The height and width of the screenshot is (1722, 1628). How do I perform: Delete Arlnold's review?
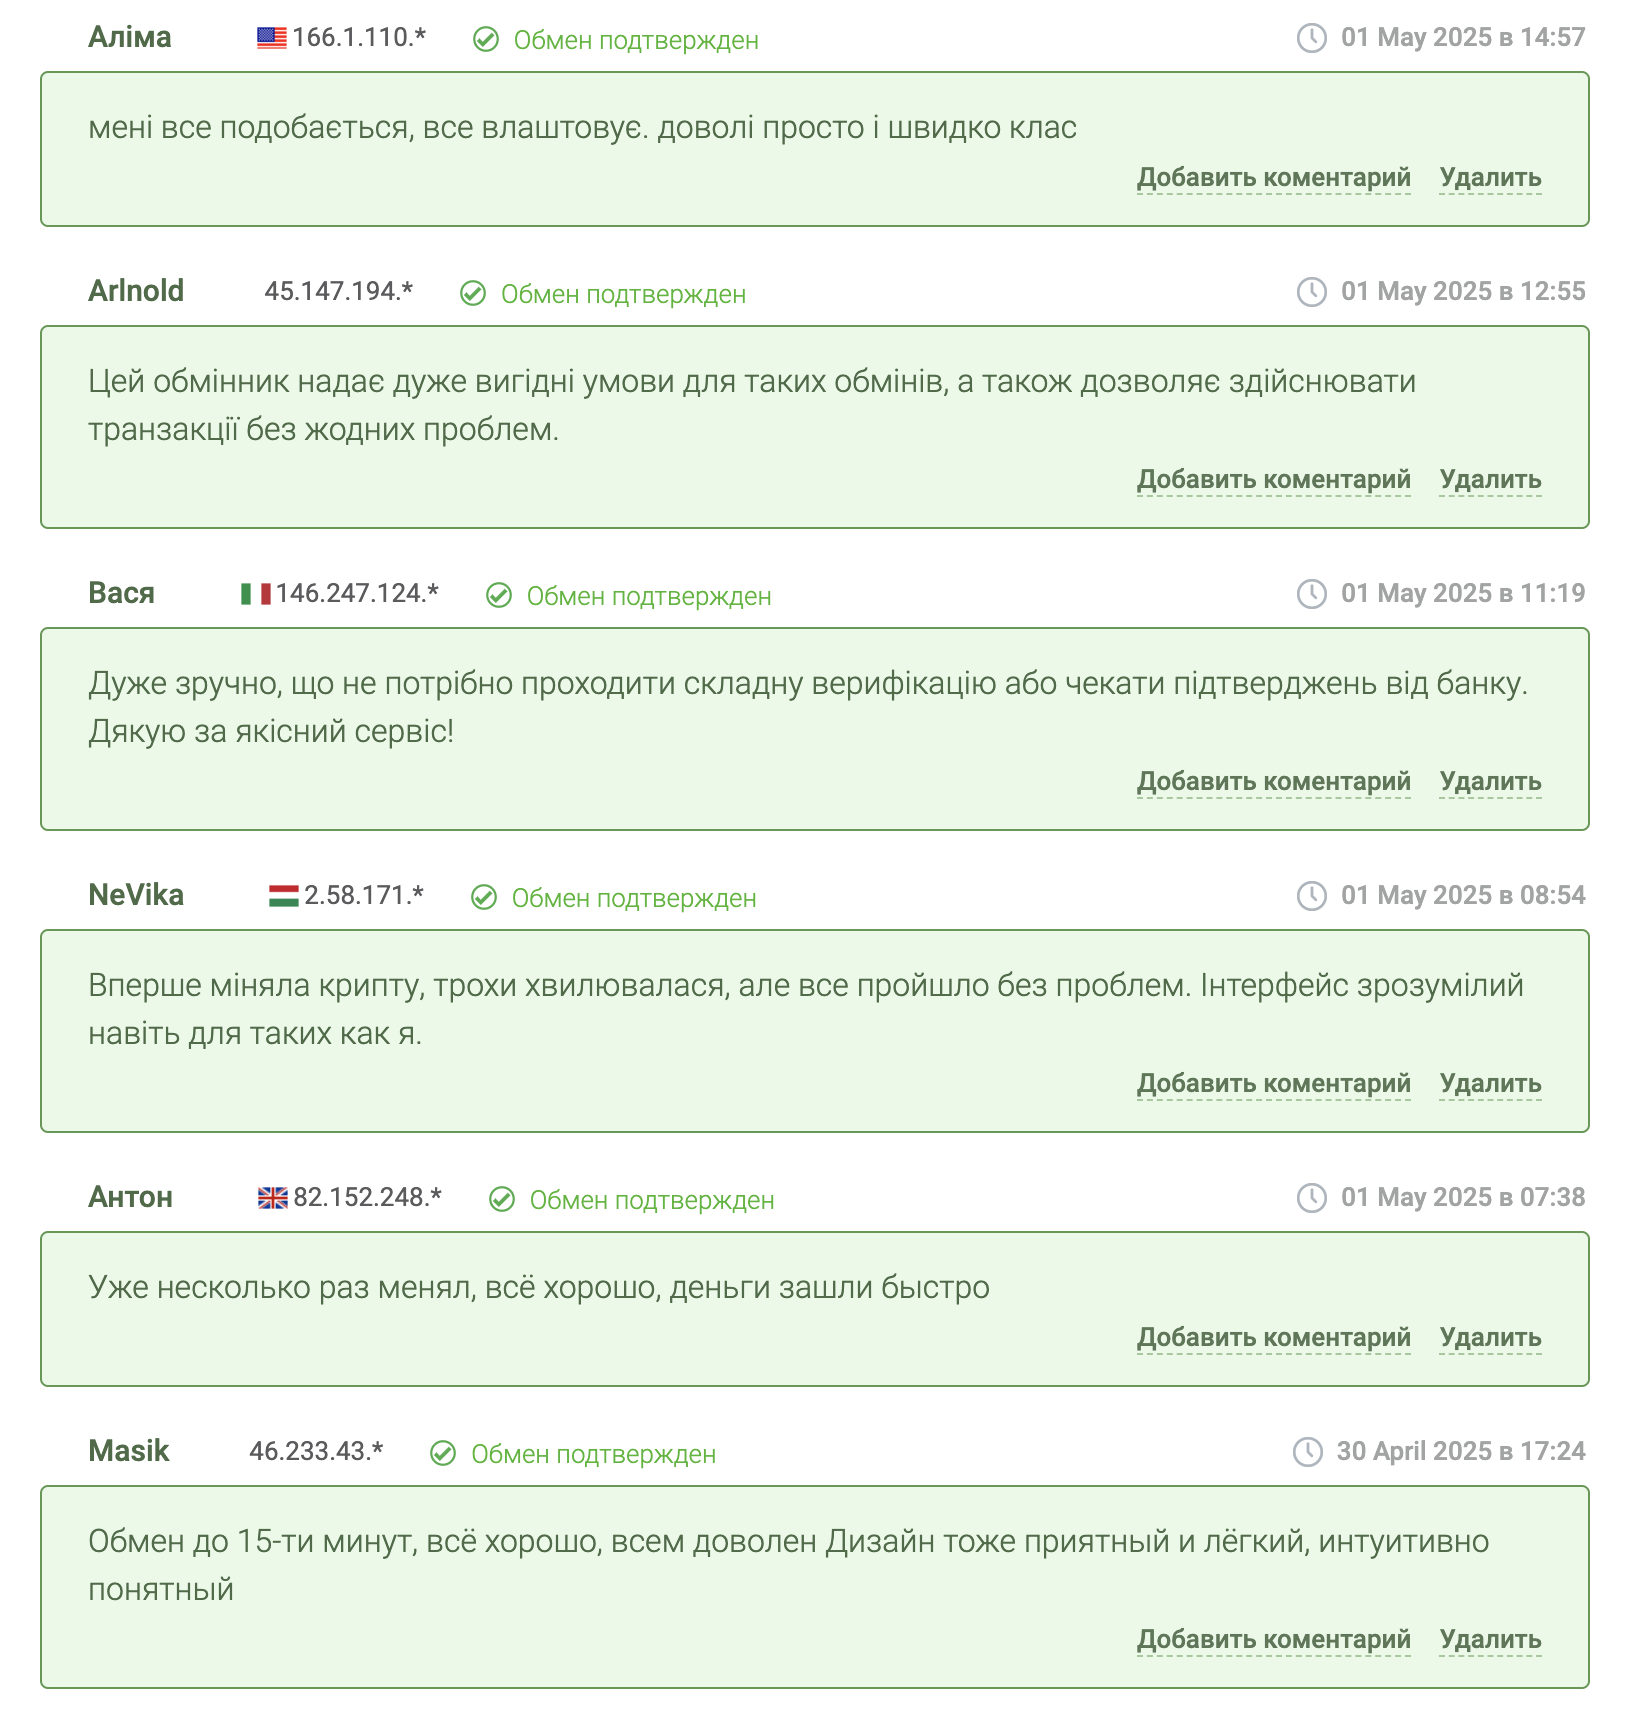point(1490,480)
